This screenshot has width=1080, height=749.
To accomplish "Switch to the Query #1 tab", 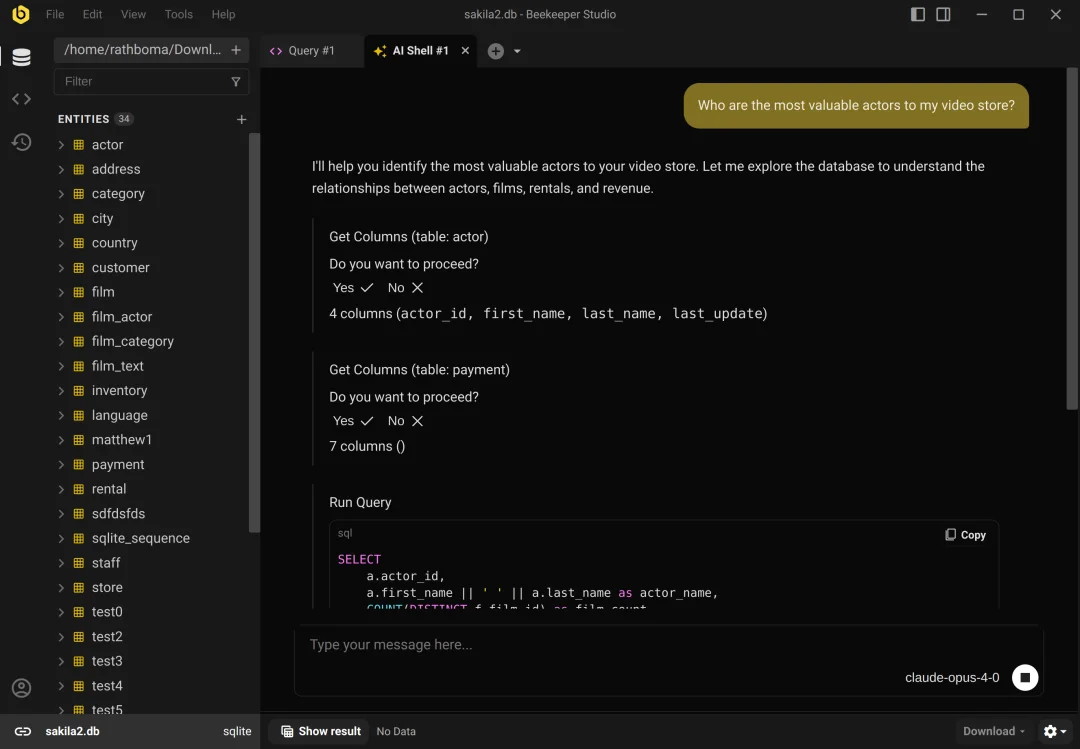I will point(311,51).
